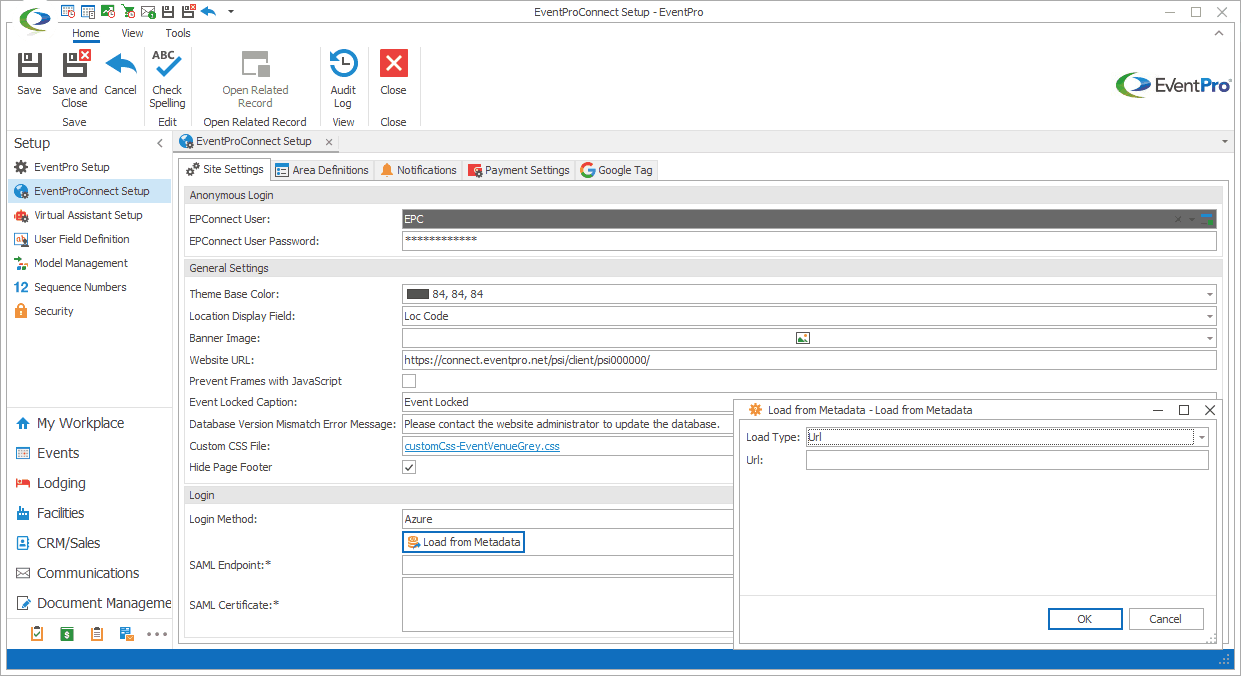Screen dimensions: 1241x676
Task: Open the customCss-EventVenueGrey.css link
Action: [x=482, y=446]
